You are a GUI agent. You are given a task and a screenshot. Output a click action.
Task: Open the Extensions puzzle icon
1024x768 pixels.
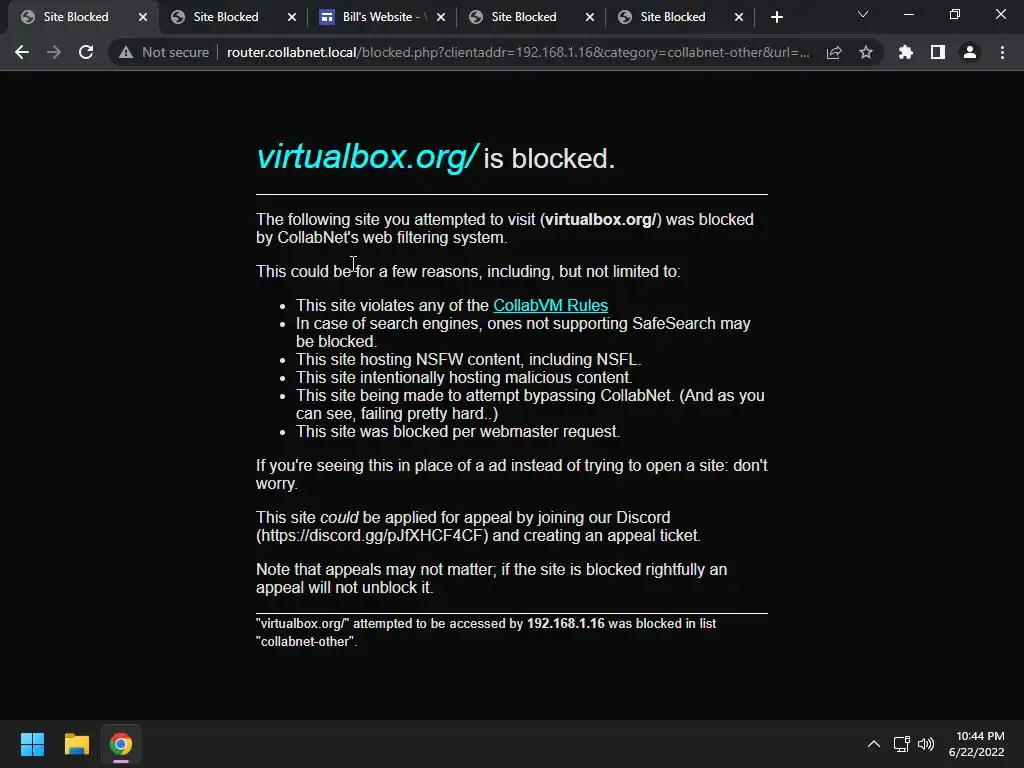click(x=906, y=52)
